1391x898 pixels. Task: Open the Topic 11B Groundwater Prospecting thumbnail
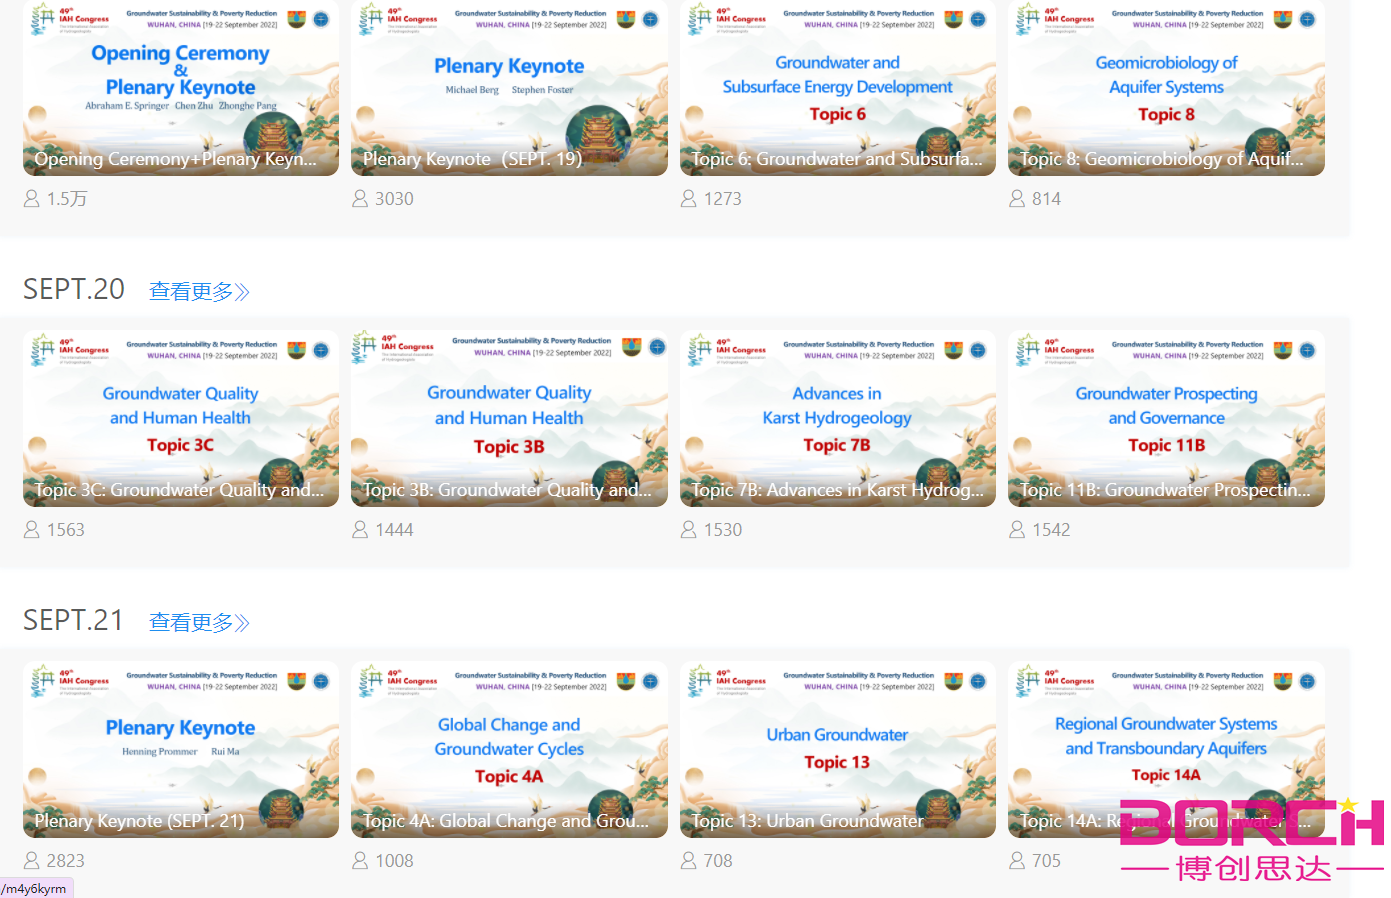pyautogui.click(x=1166, y=419)
